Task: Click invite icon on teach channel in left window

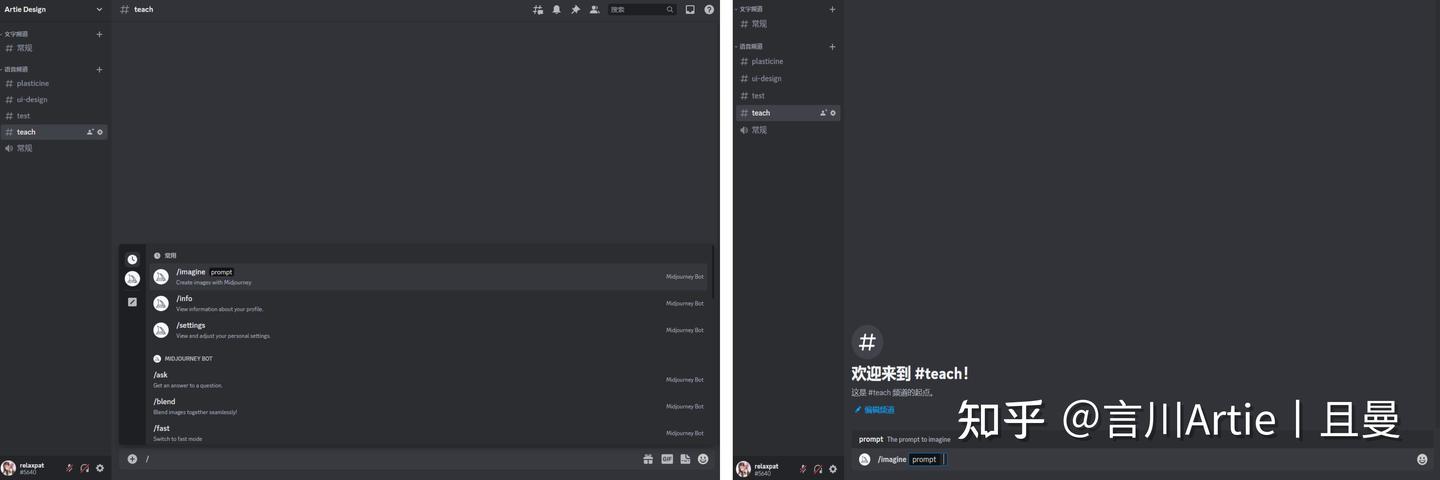Action: (x=89, y=132)
